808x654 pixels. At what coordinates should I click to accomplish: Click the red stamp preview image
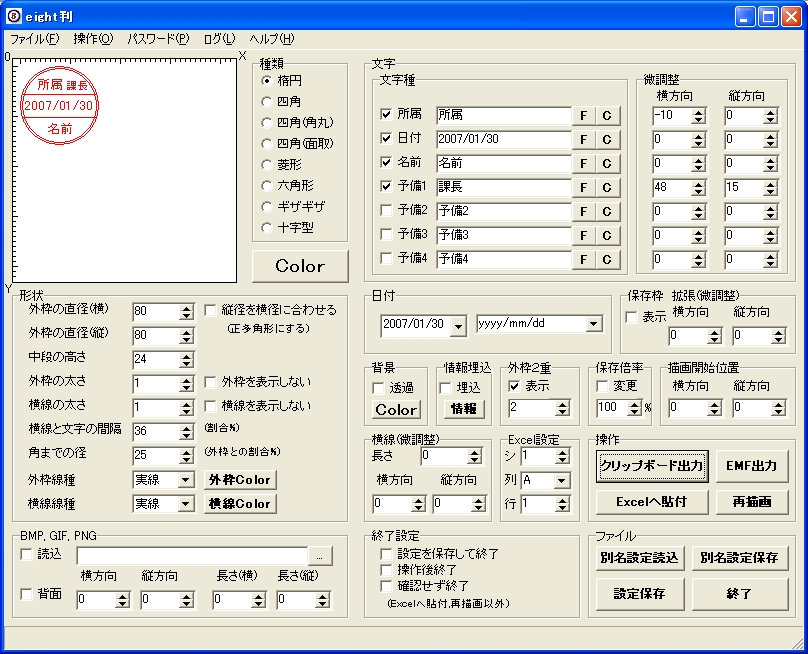(60, 105)
